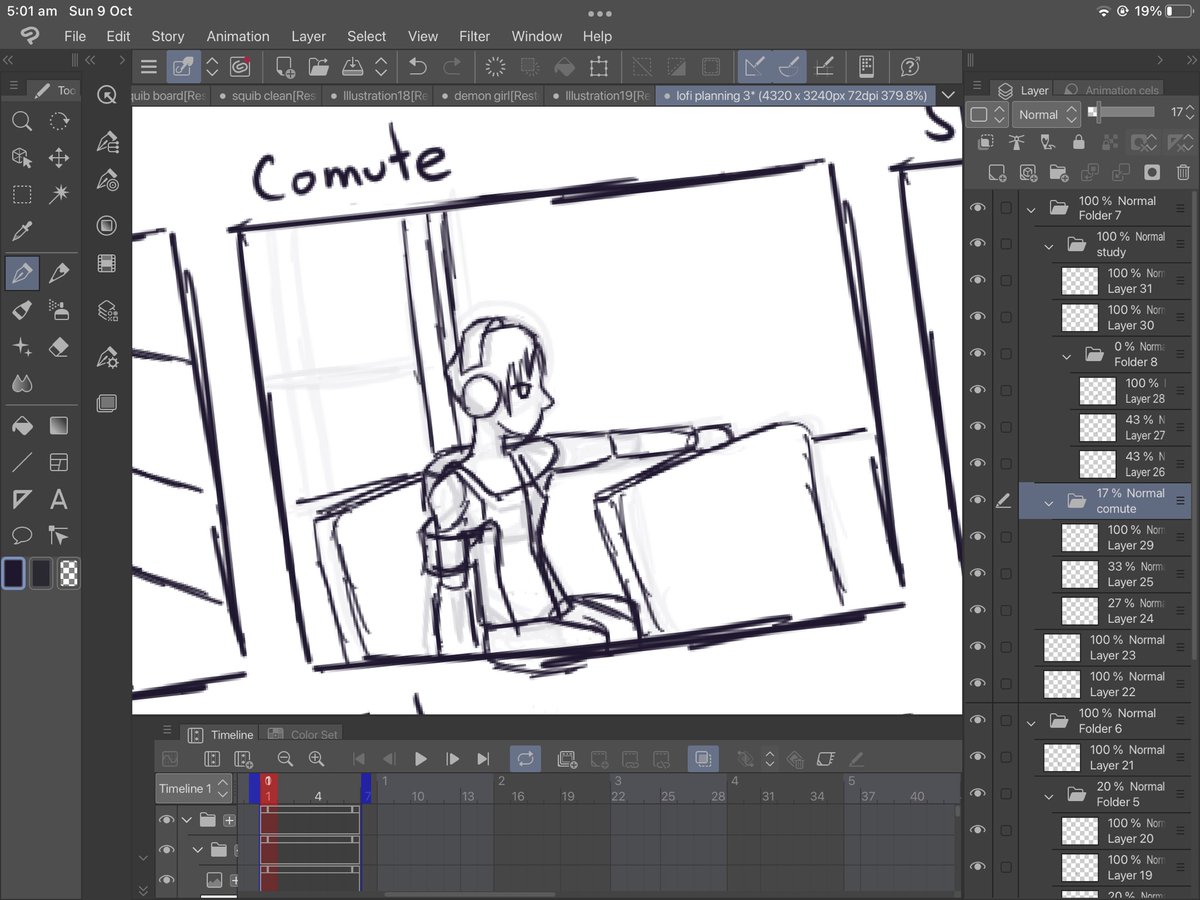Tap the battery status indicator
The image size is (1200, 900).
[x=1180, y=11]
